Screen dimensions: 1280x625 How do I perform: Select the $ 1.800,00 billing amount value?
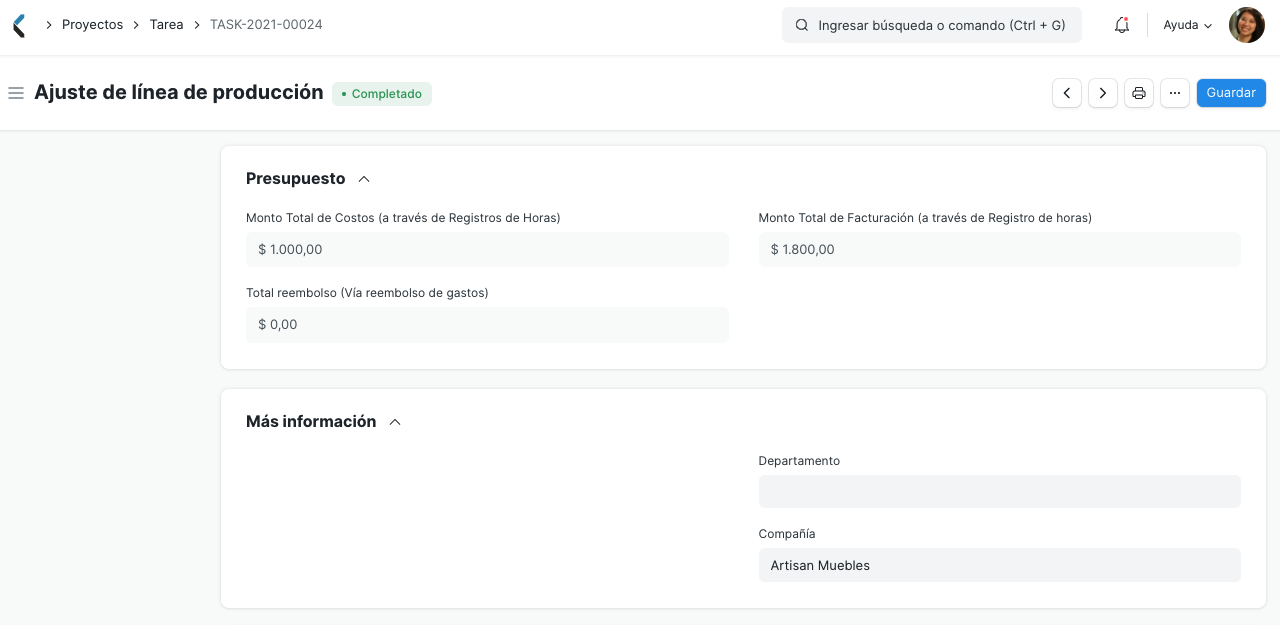tap(999, 249)
